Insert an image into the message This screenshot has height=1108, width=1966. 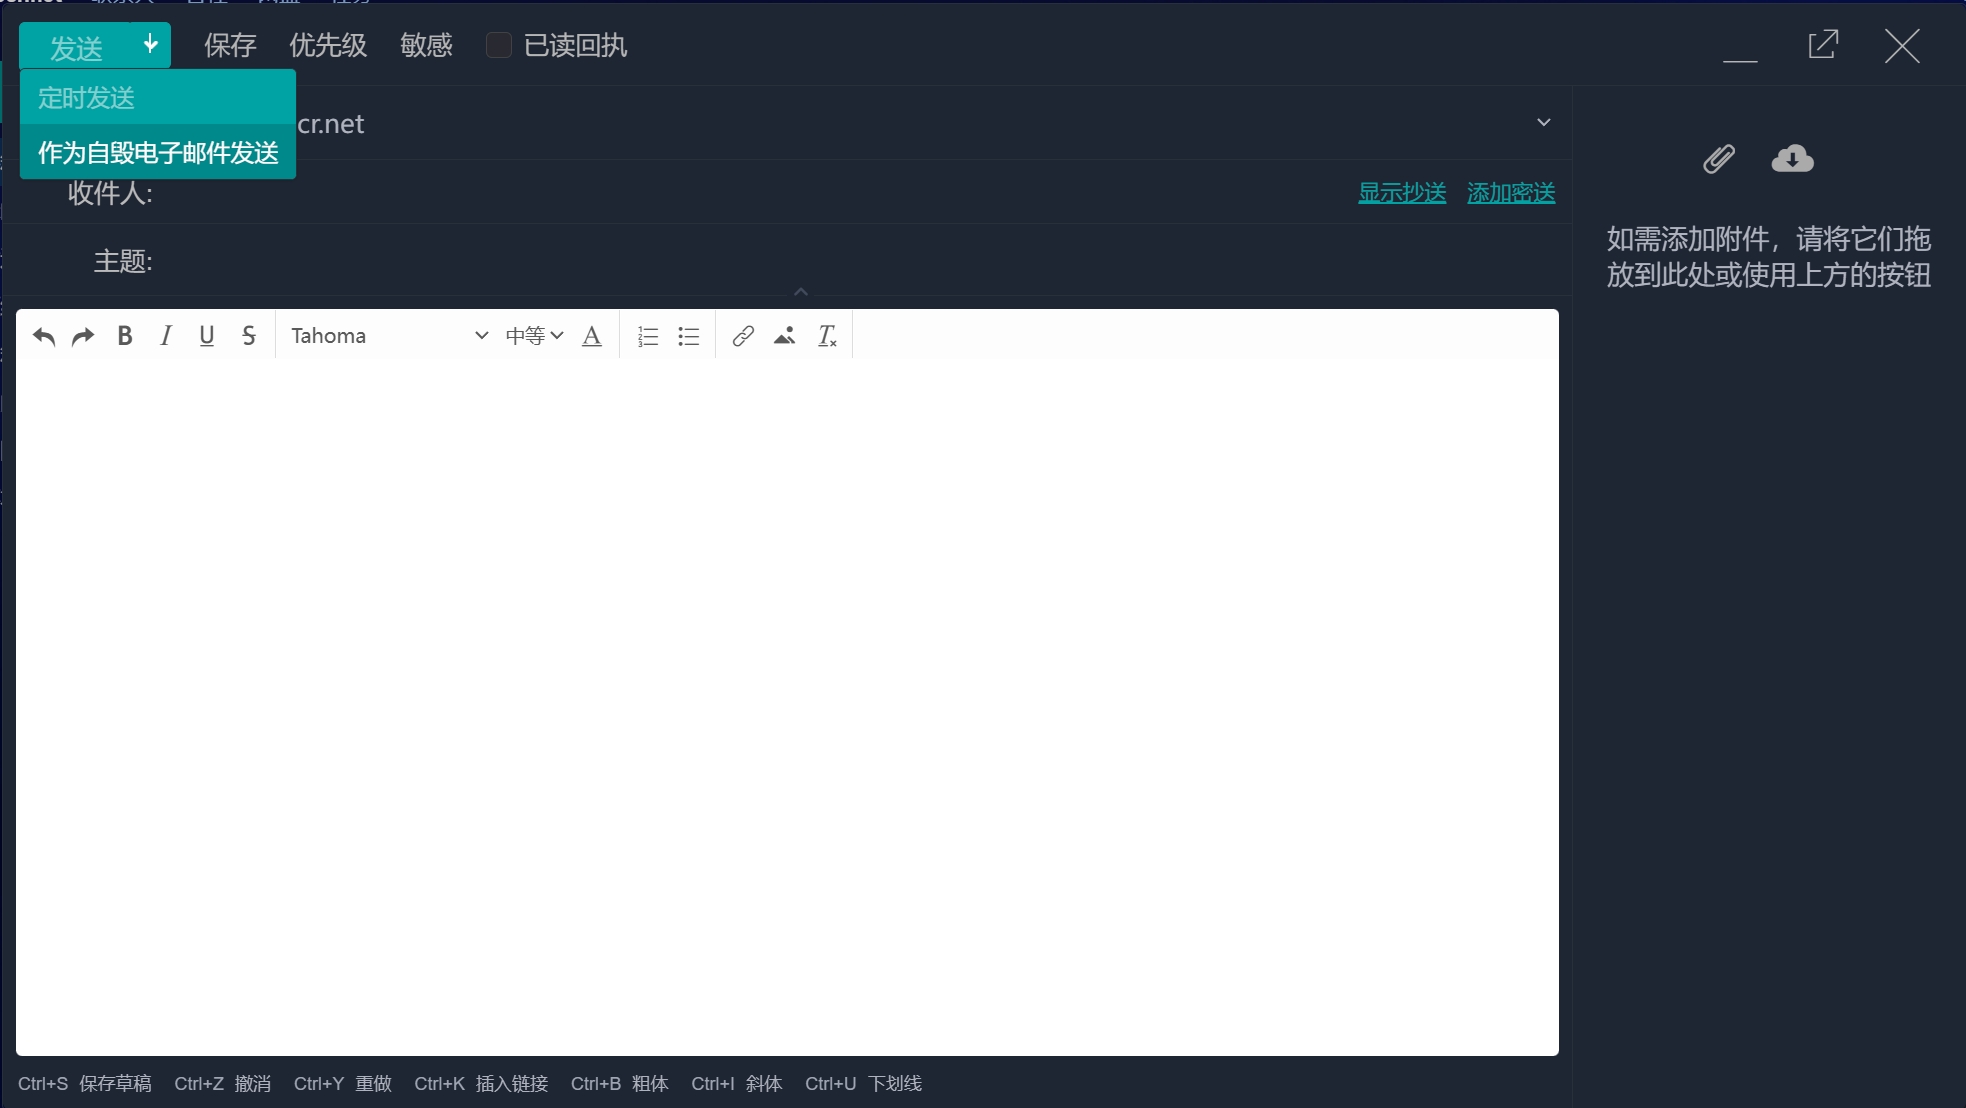click(x=785, y=336)
